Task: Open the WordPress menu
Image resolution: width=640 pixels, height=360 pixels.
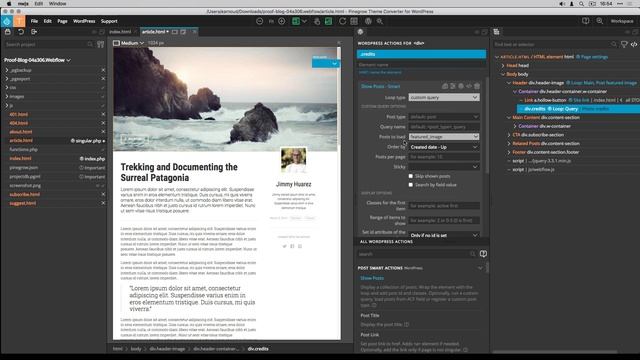Action: 84,21
